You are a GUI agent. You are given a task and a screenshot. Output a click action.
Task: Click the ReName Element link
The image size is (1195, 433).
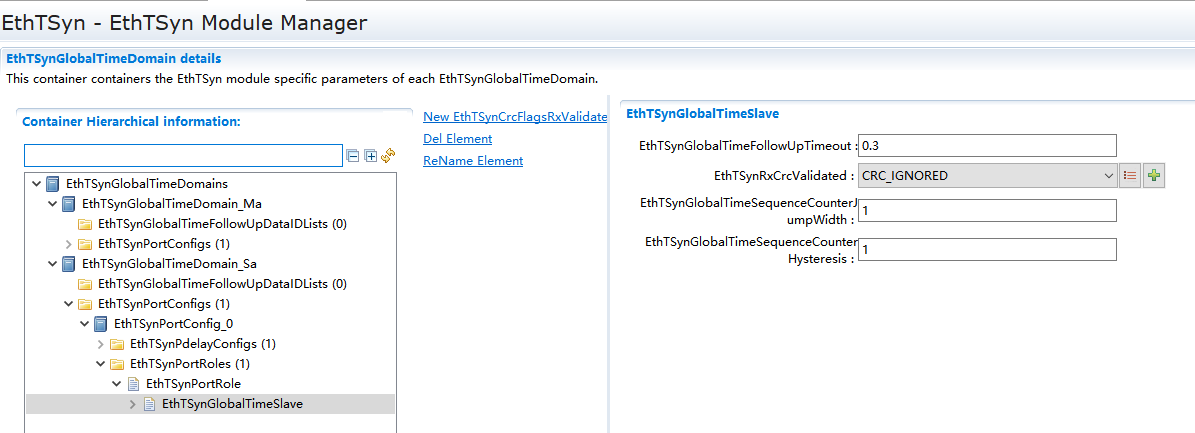click(472, 161)
